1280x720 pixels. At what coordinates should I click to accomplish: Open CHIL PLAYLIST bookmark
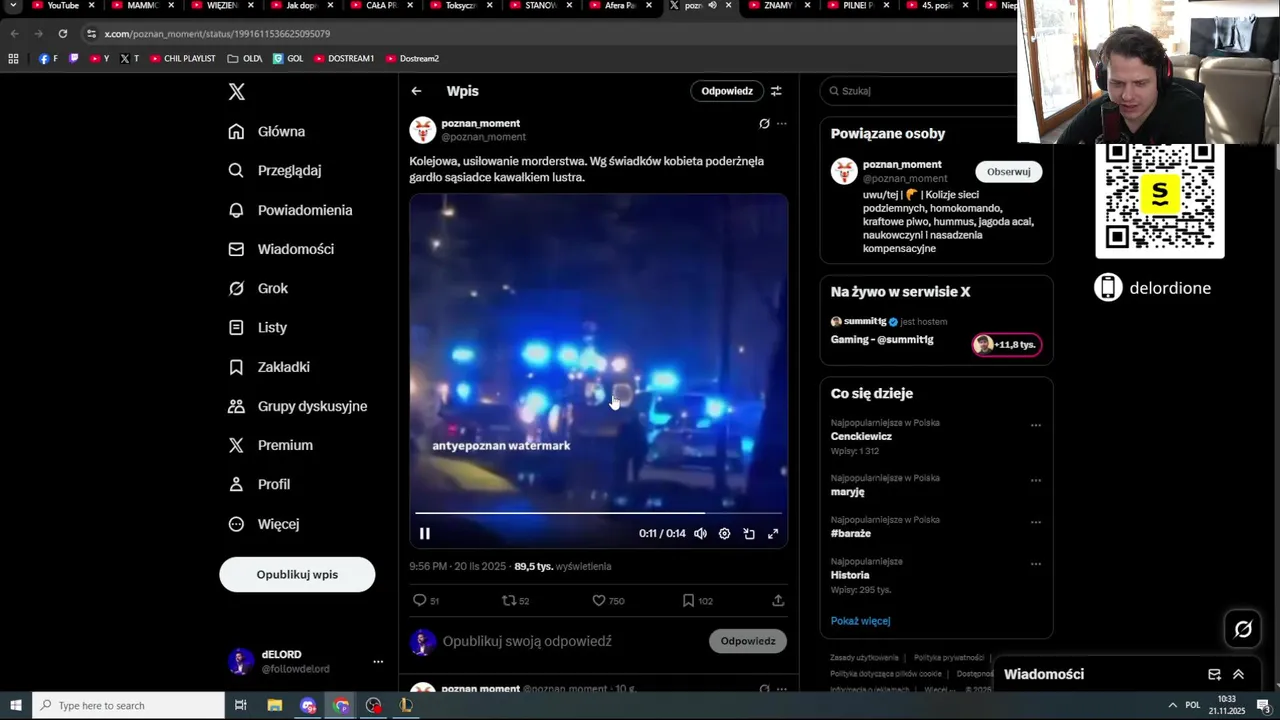coord(183,59)
